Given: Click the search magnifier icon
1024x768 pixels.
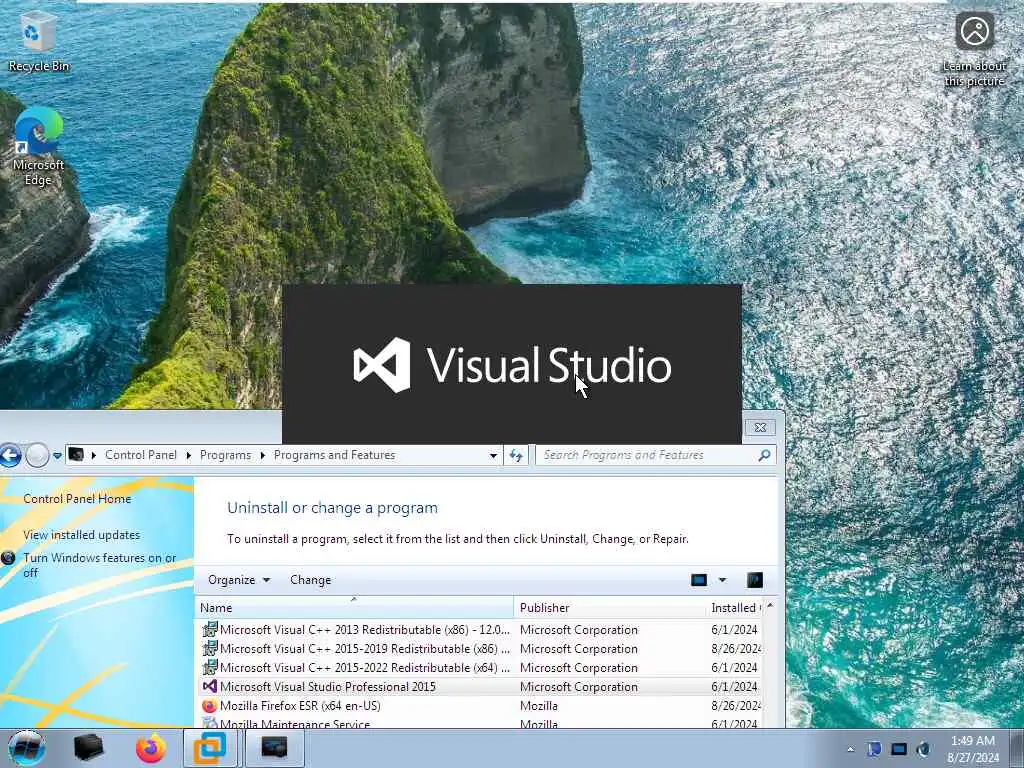Looking at the screenshot, I should click(764, 455).
